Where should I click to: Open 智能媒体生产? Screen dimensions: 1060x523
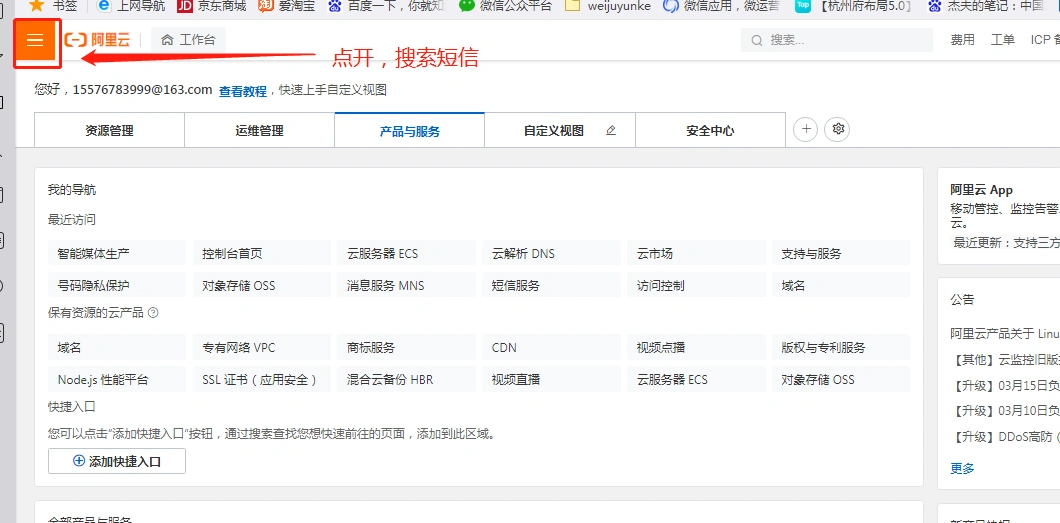click(x=117, y=253)
